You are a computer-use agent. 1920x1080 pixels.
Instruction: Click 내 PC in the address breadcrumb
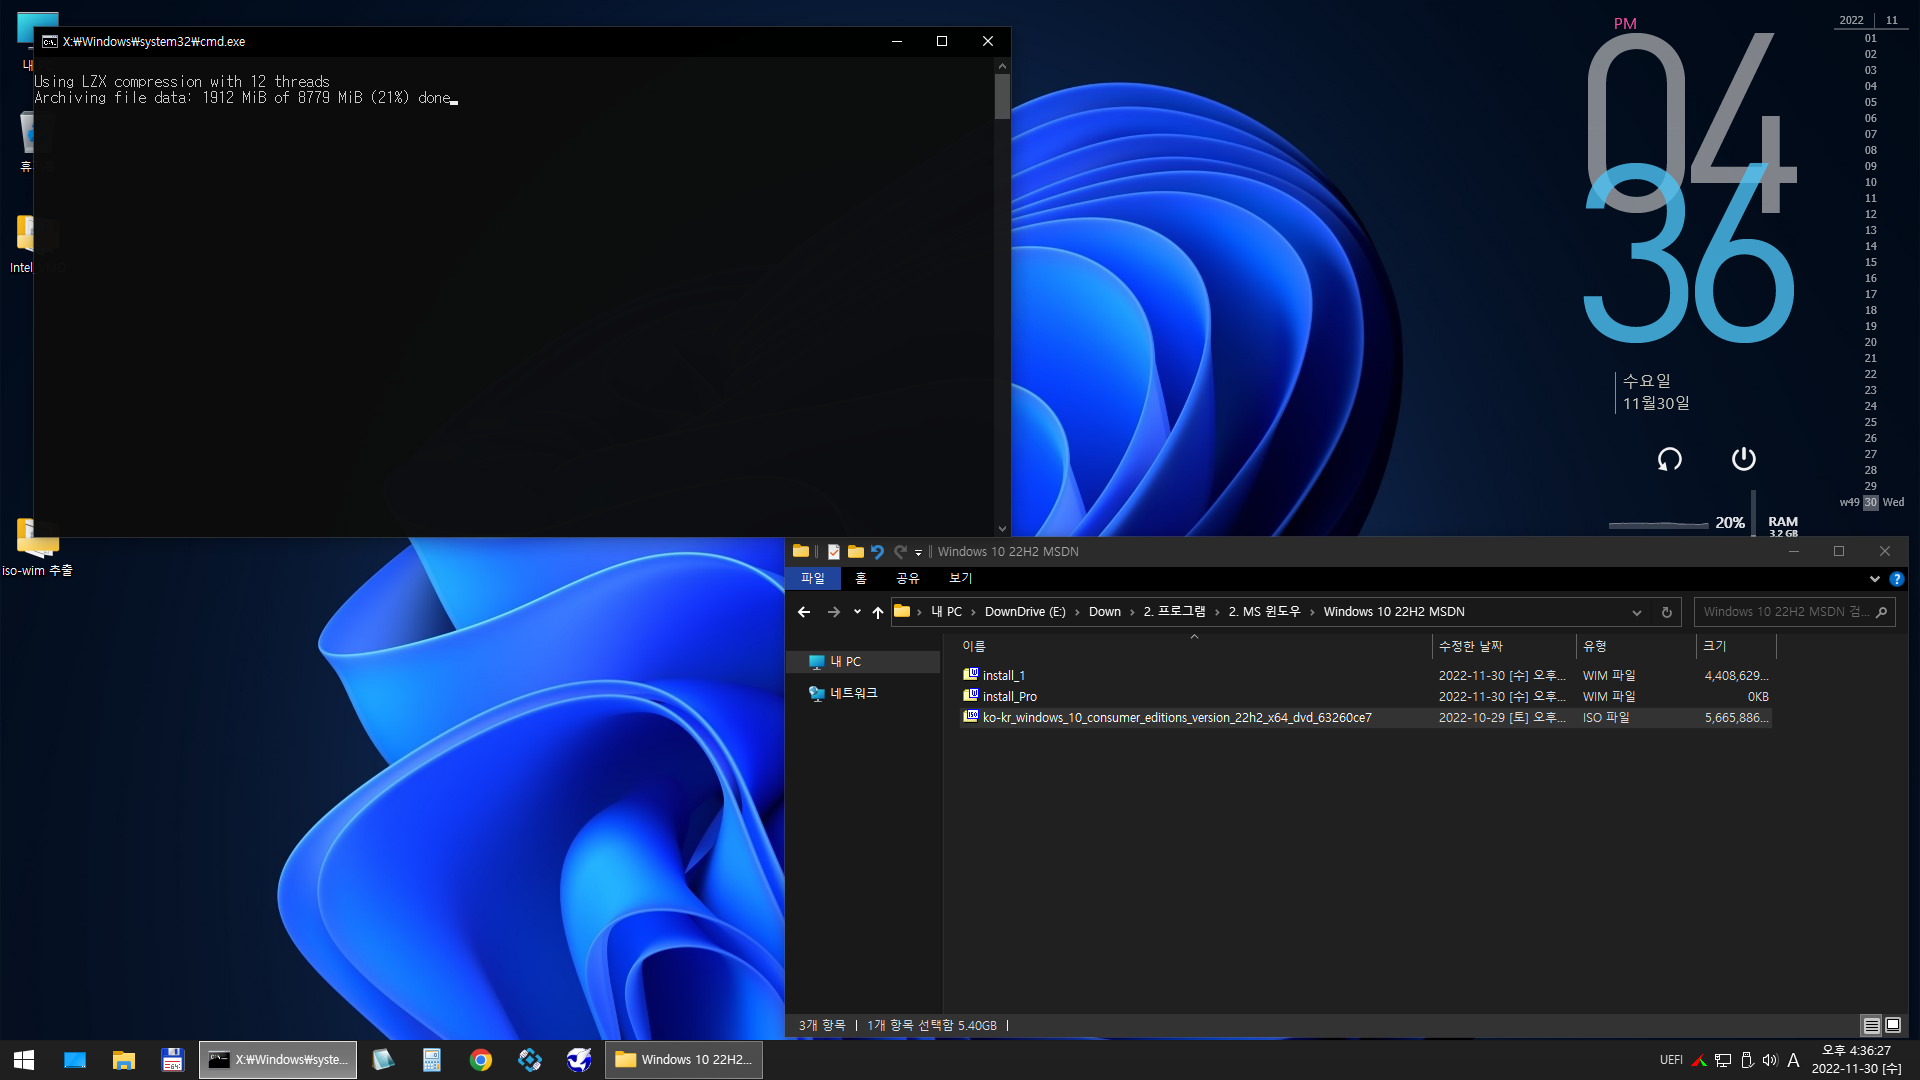point(946,612)
